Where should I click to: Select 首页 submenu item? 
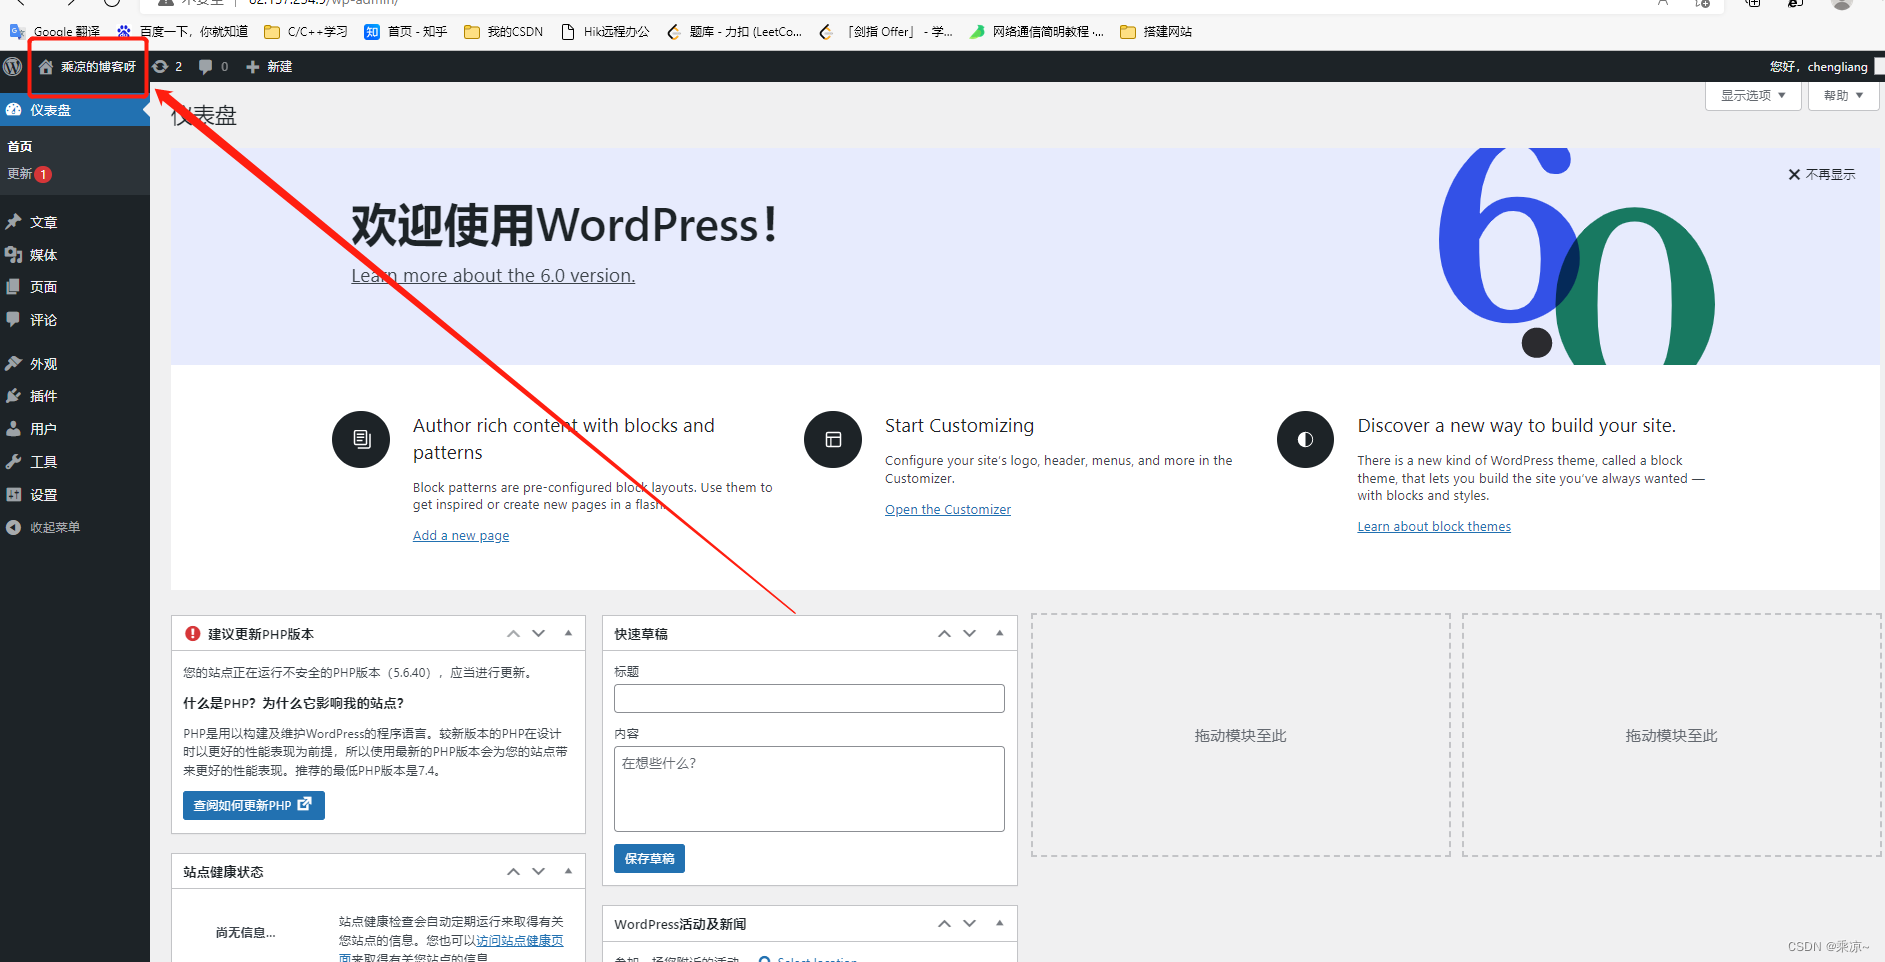(x=20, y=146)
